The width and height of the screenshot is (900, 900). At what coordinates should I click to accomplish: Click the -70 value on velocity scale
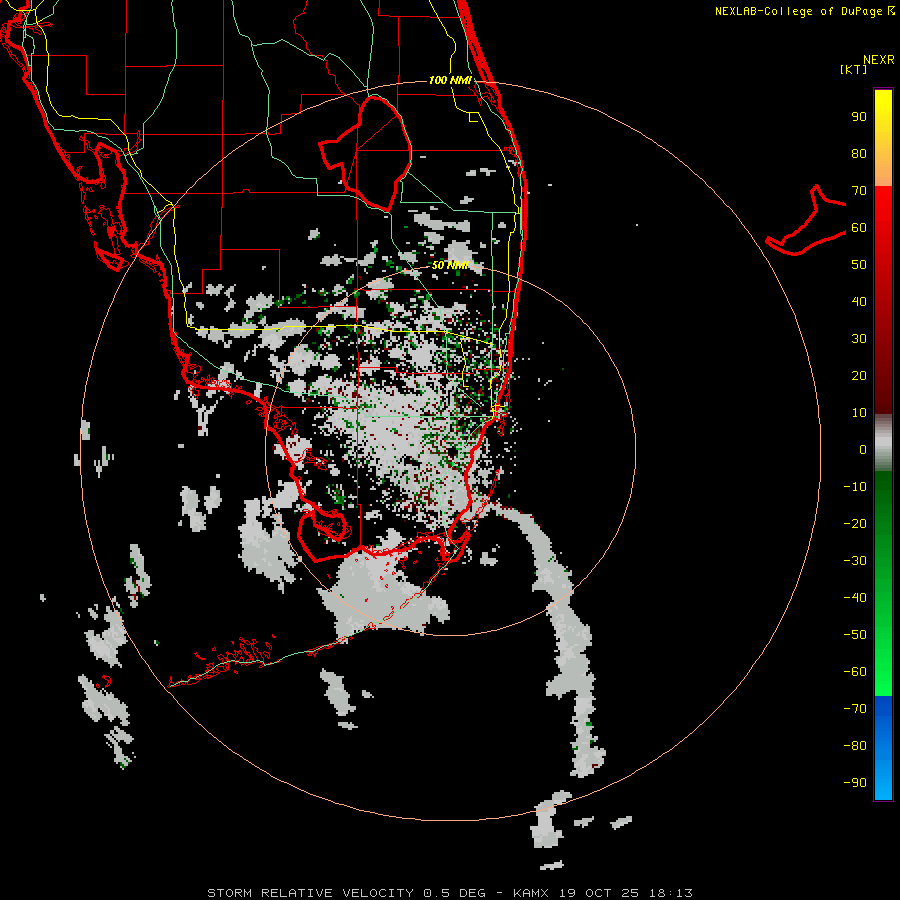coord(855,709)
